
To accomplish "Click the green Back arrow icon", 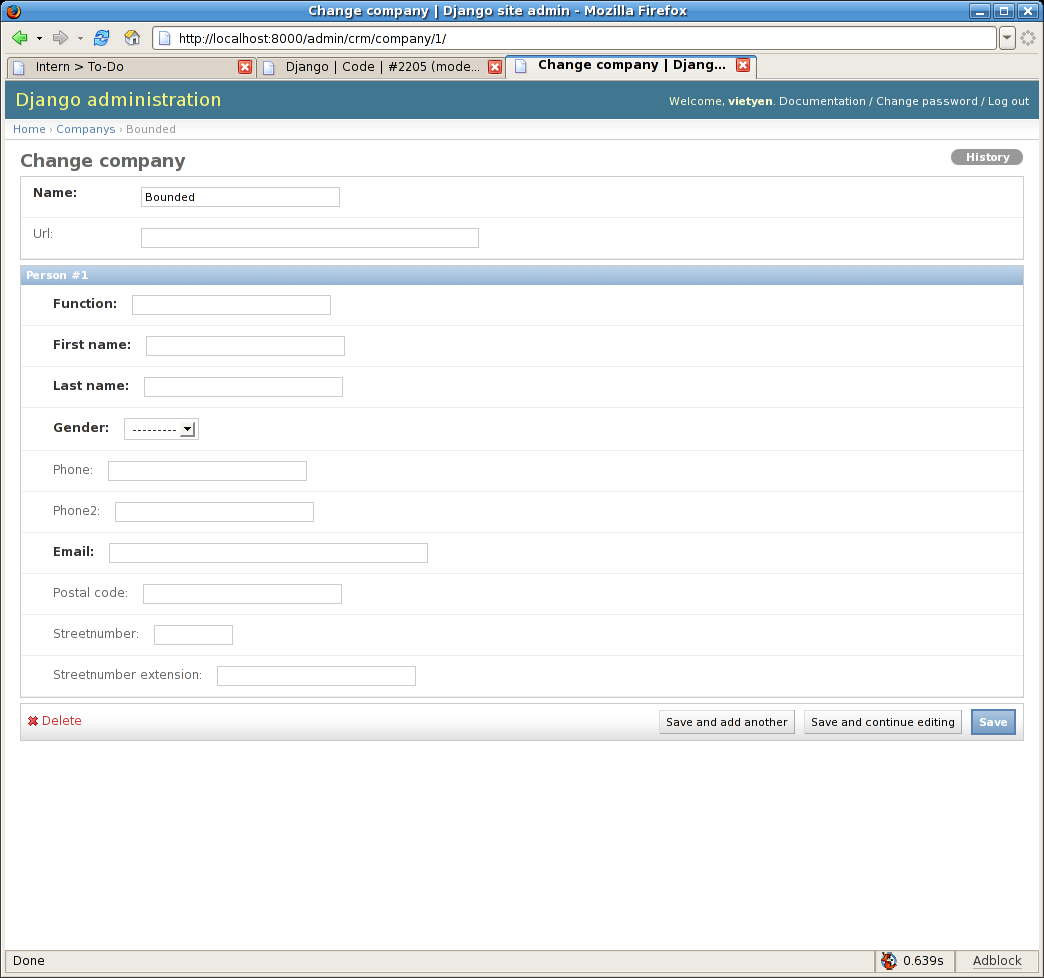I will 19,38.
